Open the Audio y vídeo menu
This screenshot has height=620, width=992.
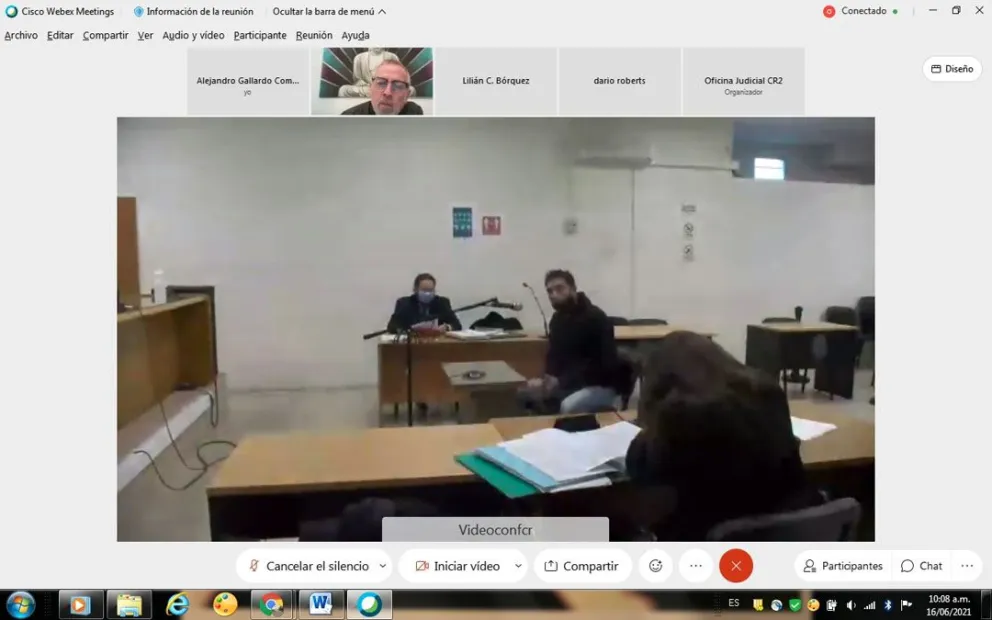click(193, 35)
